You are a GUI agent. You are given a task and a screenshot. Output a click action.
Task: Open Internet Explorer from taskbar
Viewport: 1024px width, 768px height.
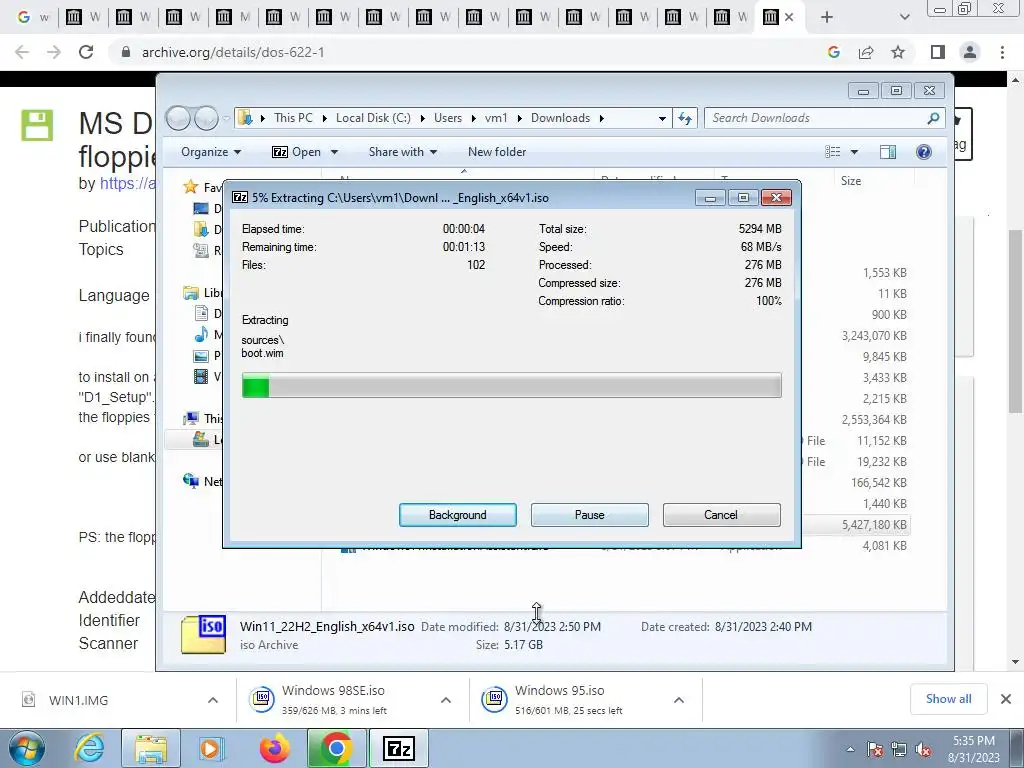pyautogui.click(x=89, y=748)
